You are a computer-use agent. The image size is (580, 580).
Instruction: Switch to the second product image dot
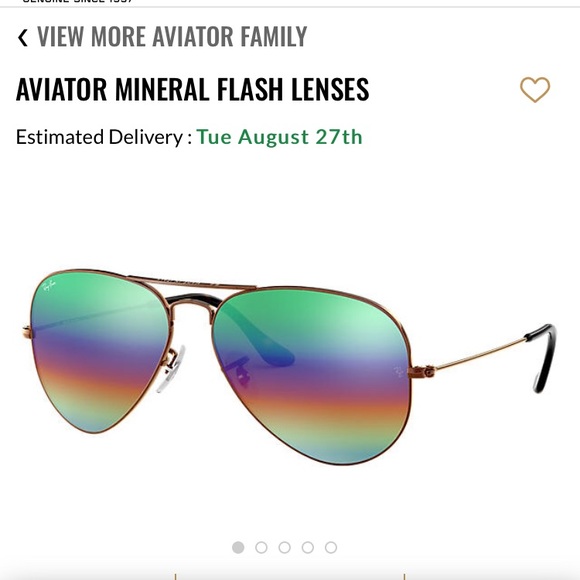pyautogui.click(x=262, y=547)
